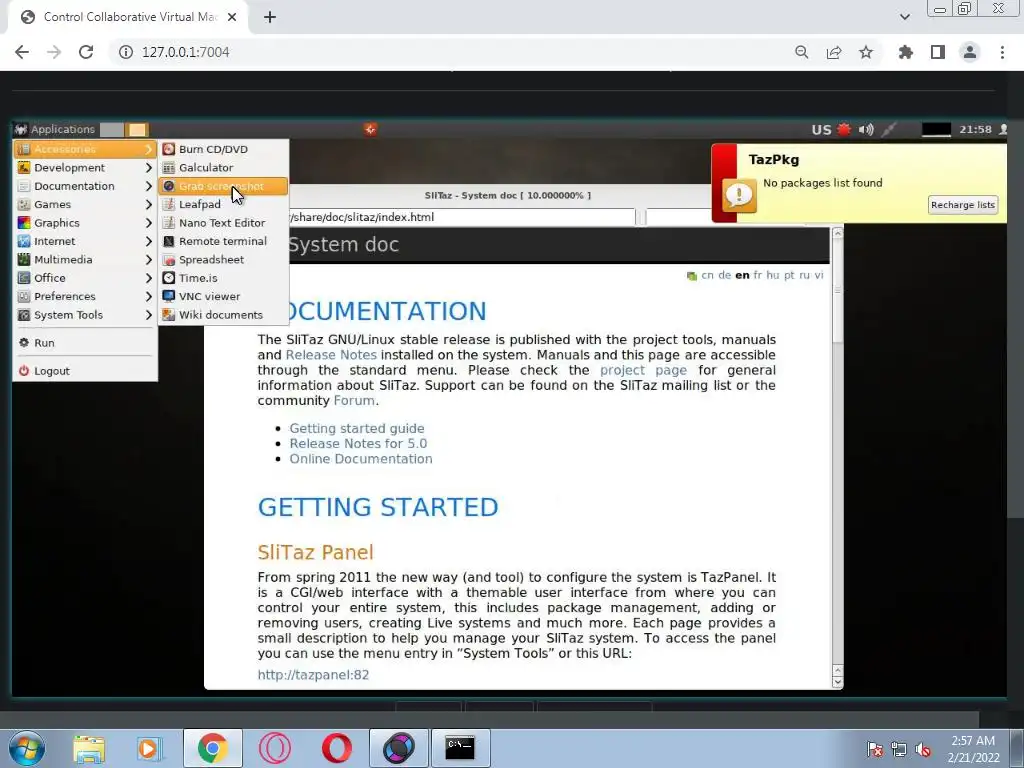Select Grab screenshot entry

tap(223, 186)
